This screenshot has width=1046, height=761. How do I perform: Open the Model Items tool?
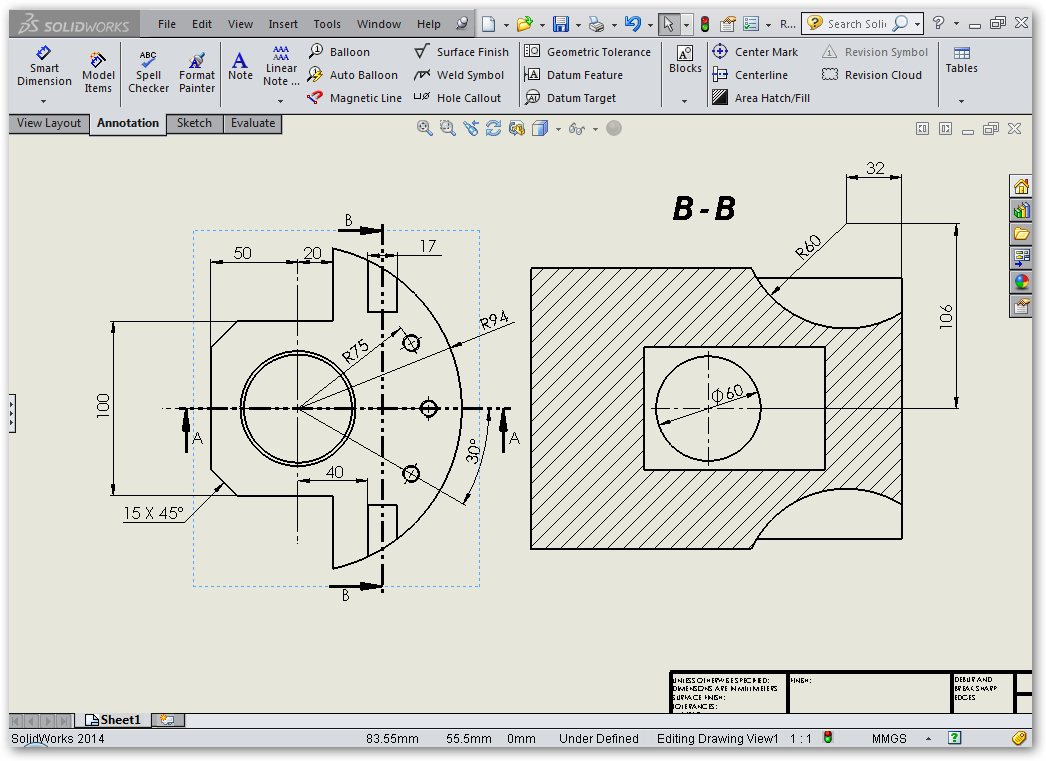98,72
